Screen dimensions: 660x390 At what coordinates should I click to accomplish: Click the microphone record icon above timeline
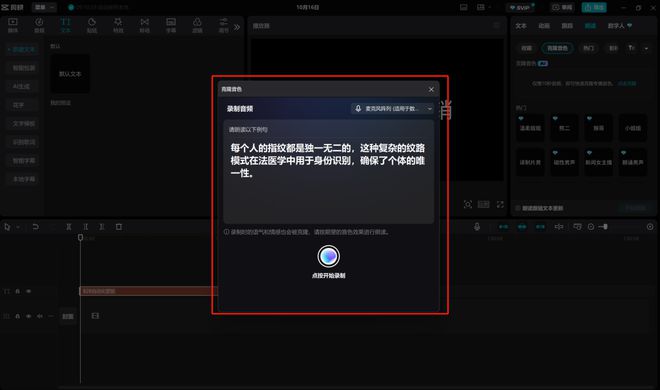pyautogui.click(x=477, y=227)
